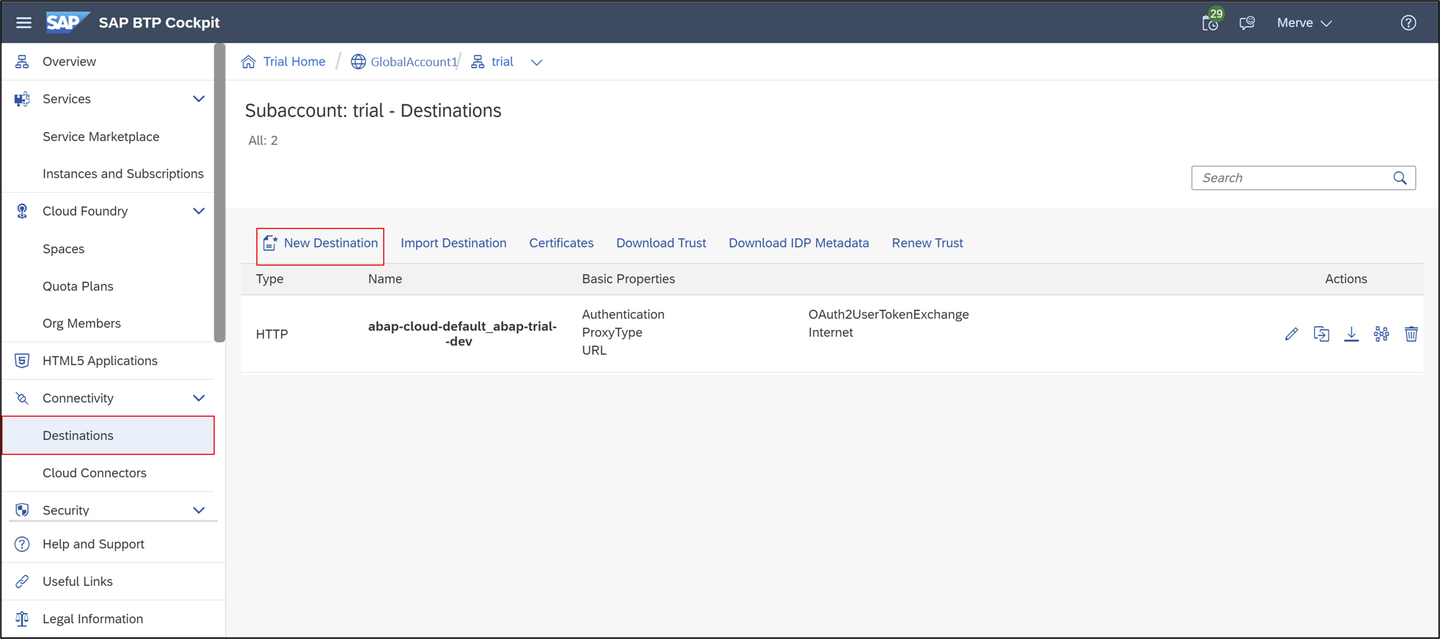Open Instances and Subscriptions

click(123, 174)
